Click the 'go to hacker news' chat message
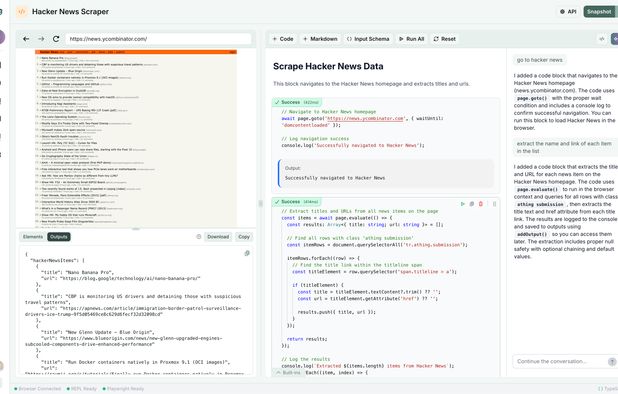618x394 pixels. tap(540, 60)
